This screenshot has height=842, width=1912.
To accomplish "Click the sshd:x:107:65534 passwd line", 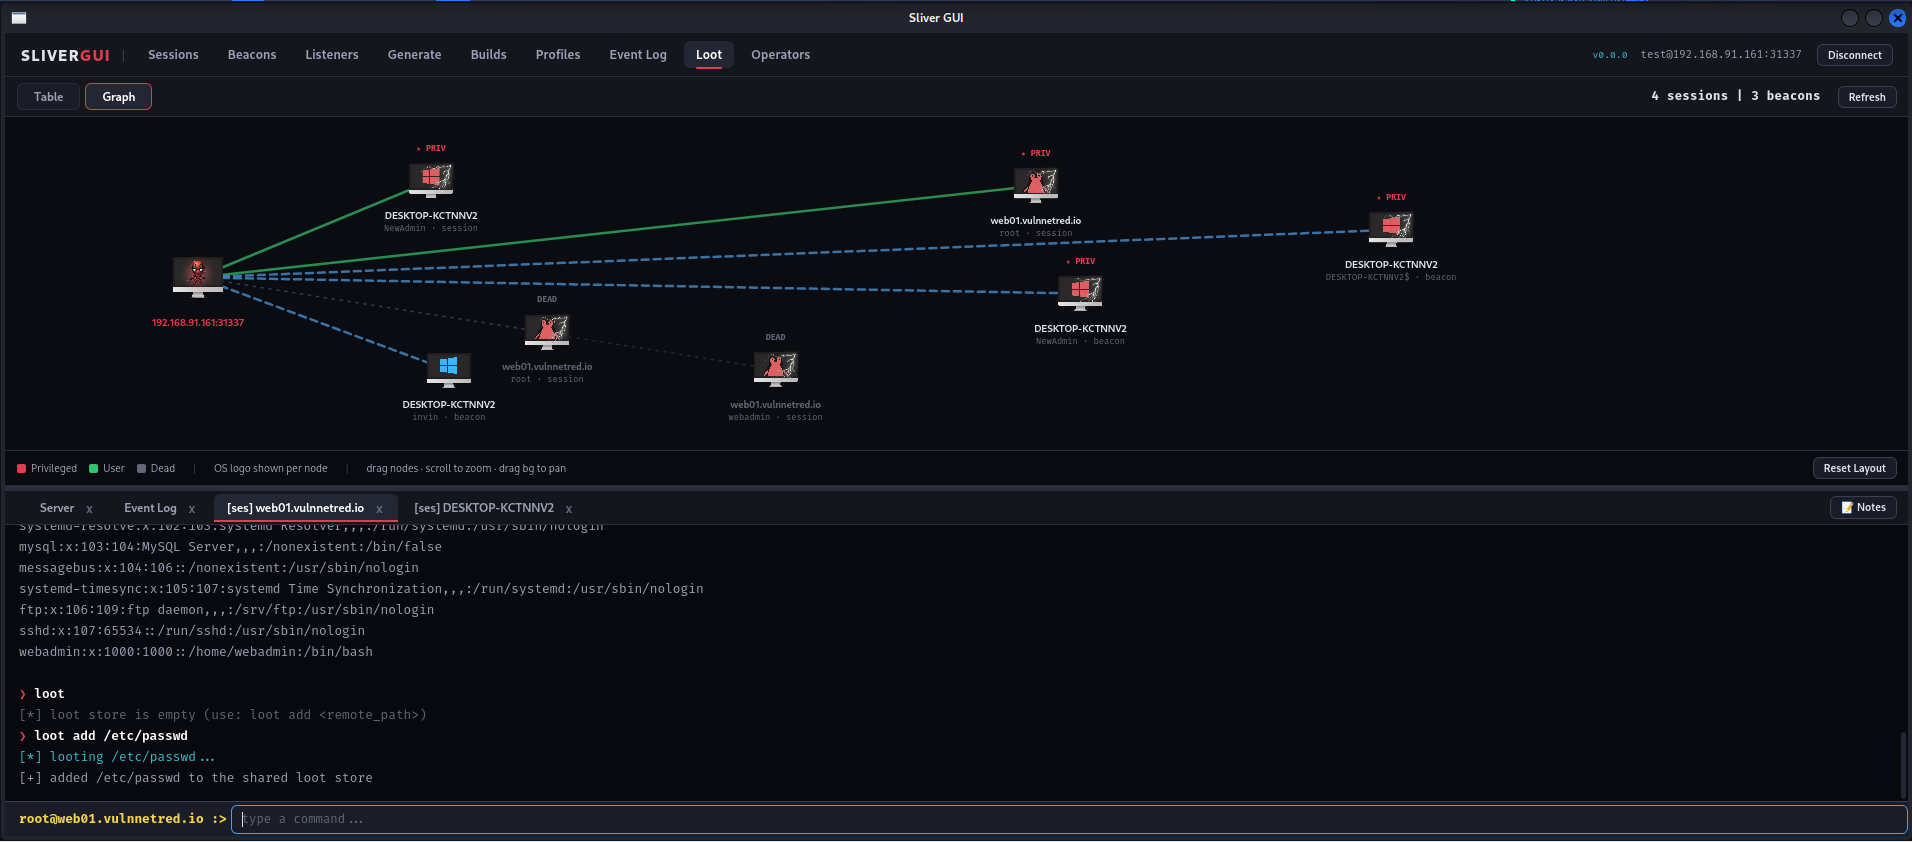I will pos(192,631).
